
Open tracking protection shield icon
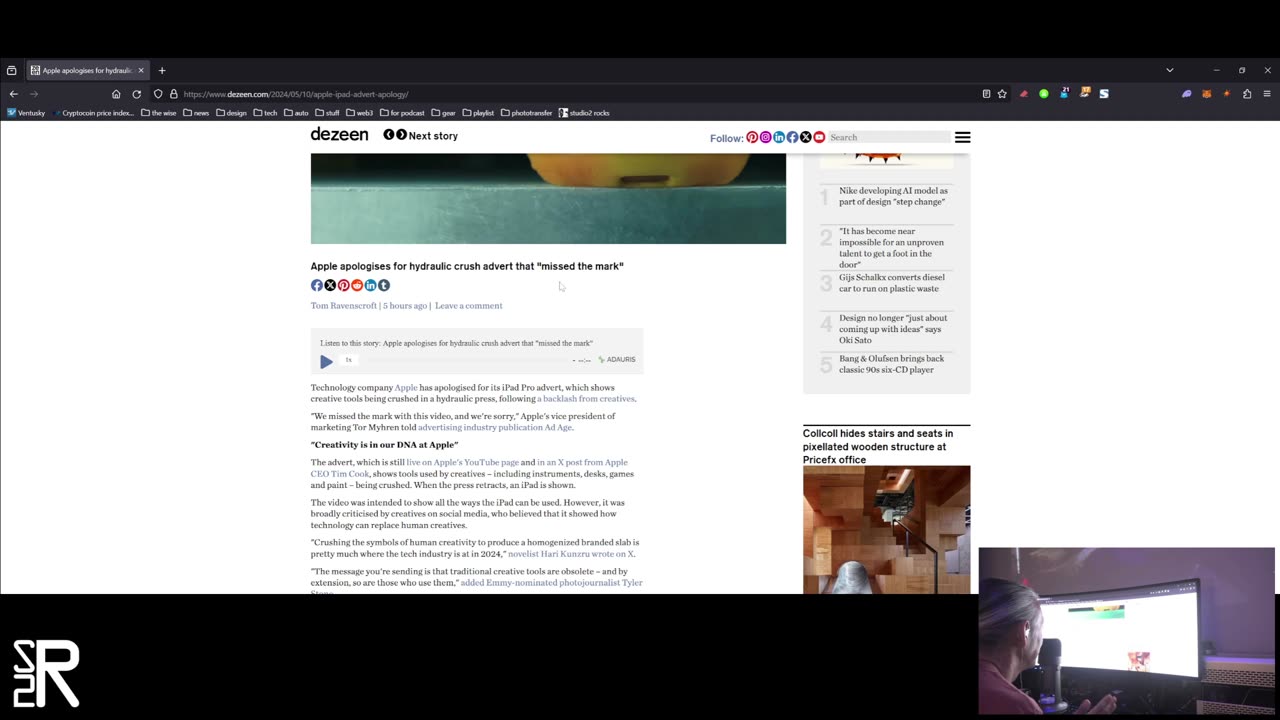(158, 94)
